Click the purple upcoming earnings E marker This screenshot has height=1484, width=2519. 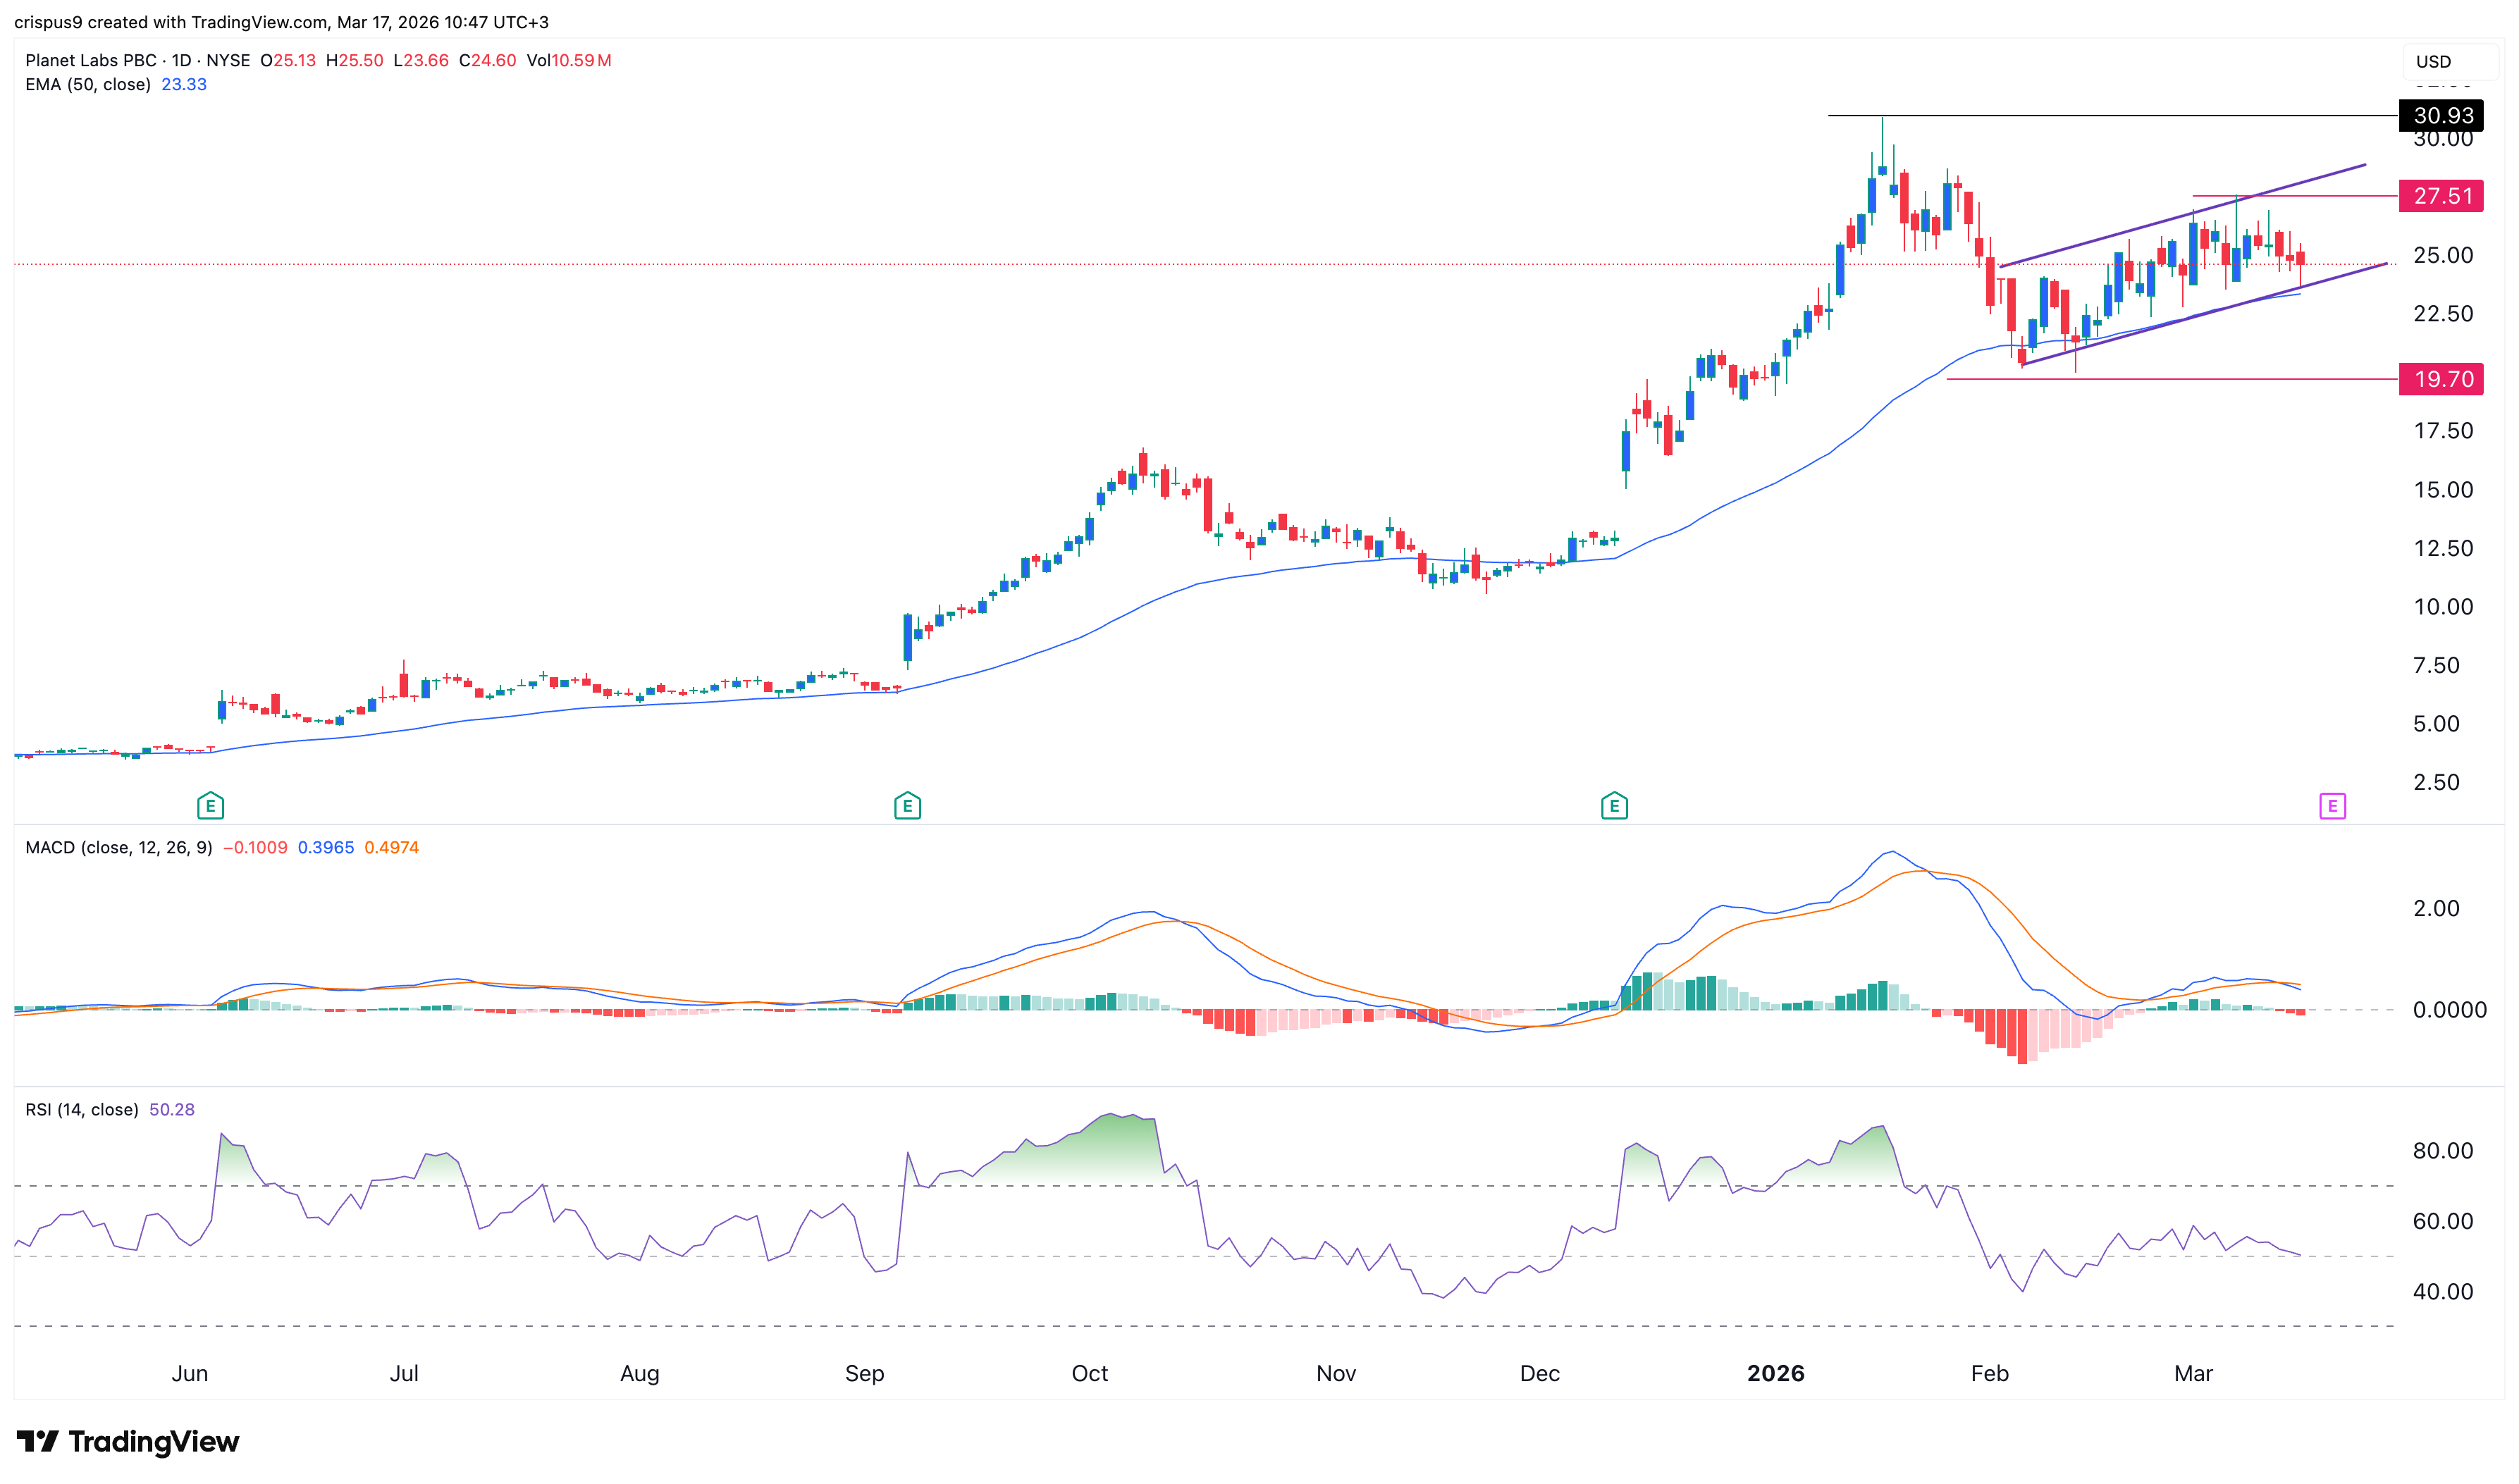tap(2332, 806)
